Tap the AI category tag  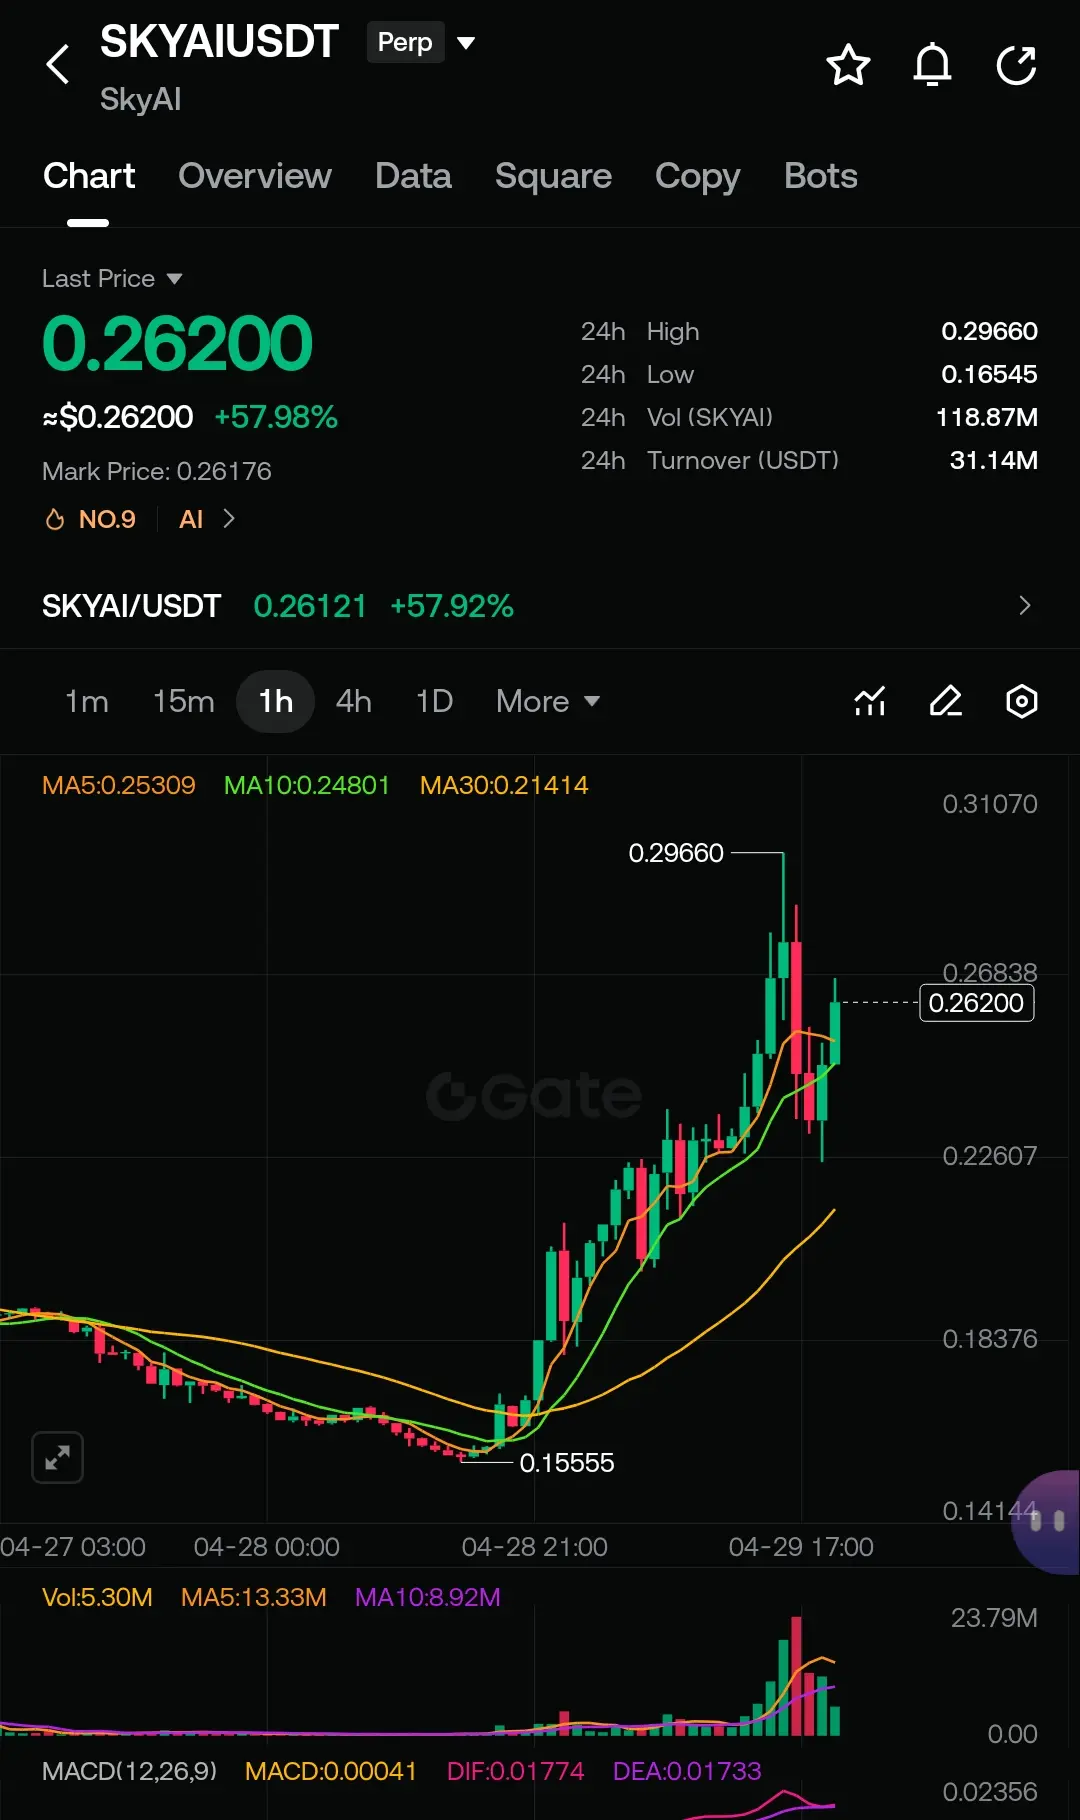click(191, 519)
